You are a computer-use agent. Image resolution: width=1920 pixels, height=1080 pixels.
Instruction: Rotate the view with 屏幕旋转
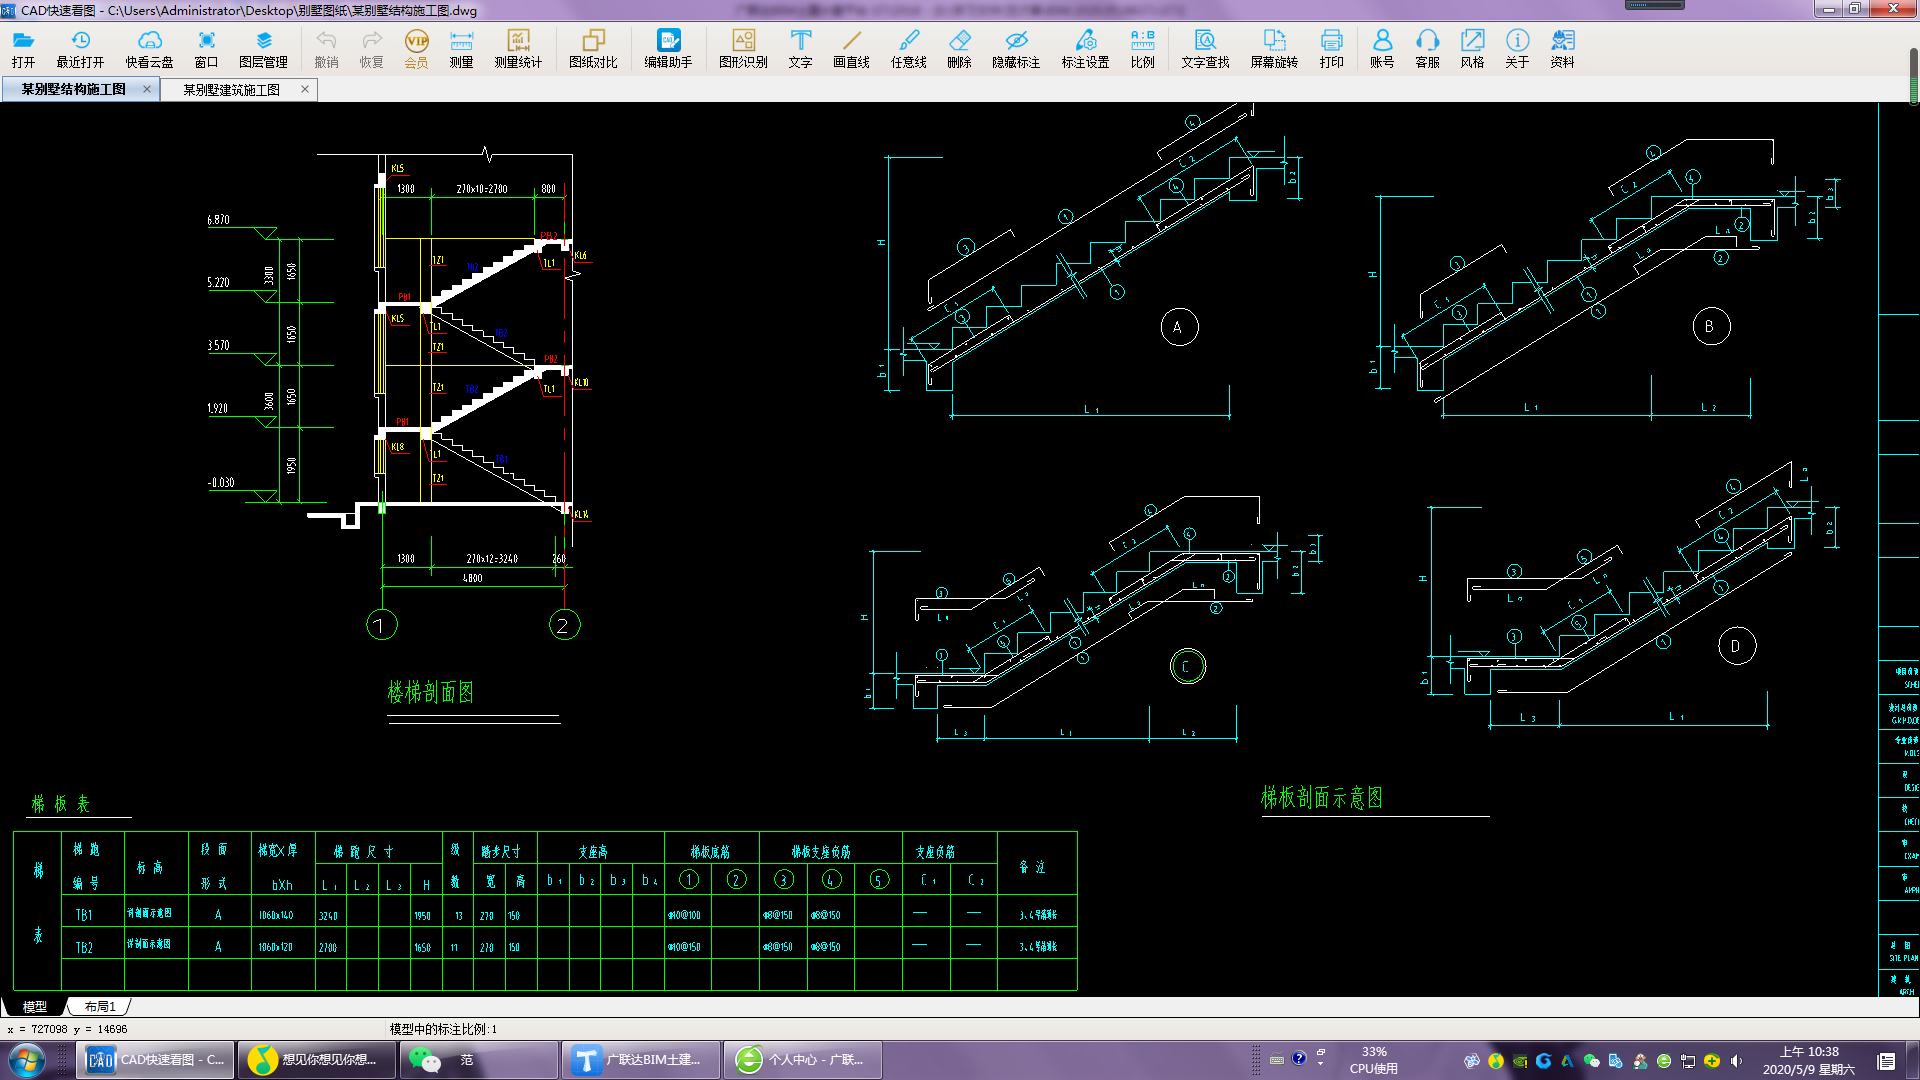[1274, 49]
